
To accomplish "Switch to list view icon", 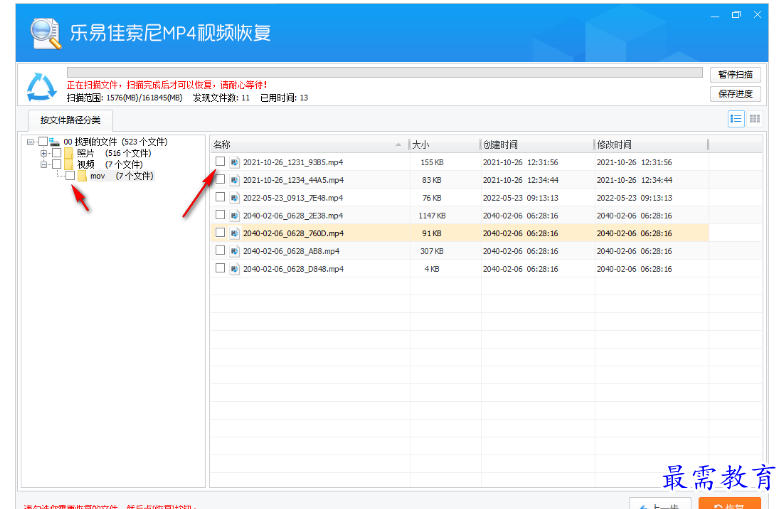I will pos(736,119).
